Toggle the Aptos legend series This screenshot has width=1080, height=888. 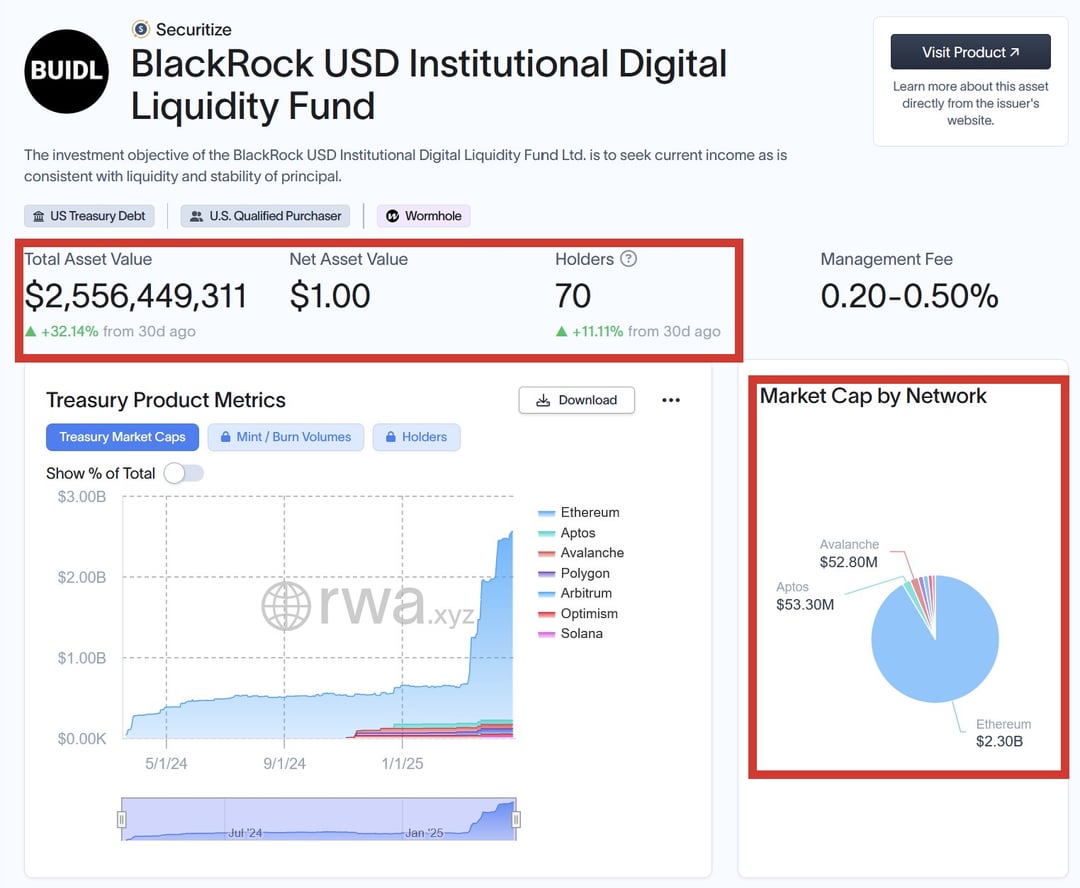click(x=566, y=533)
